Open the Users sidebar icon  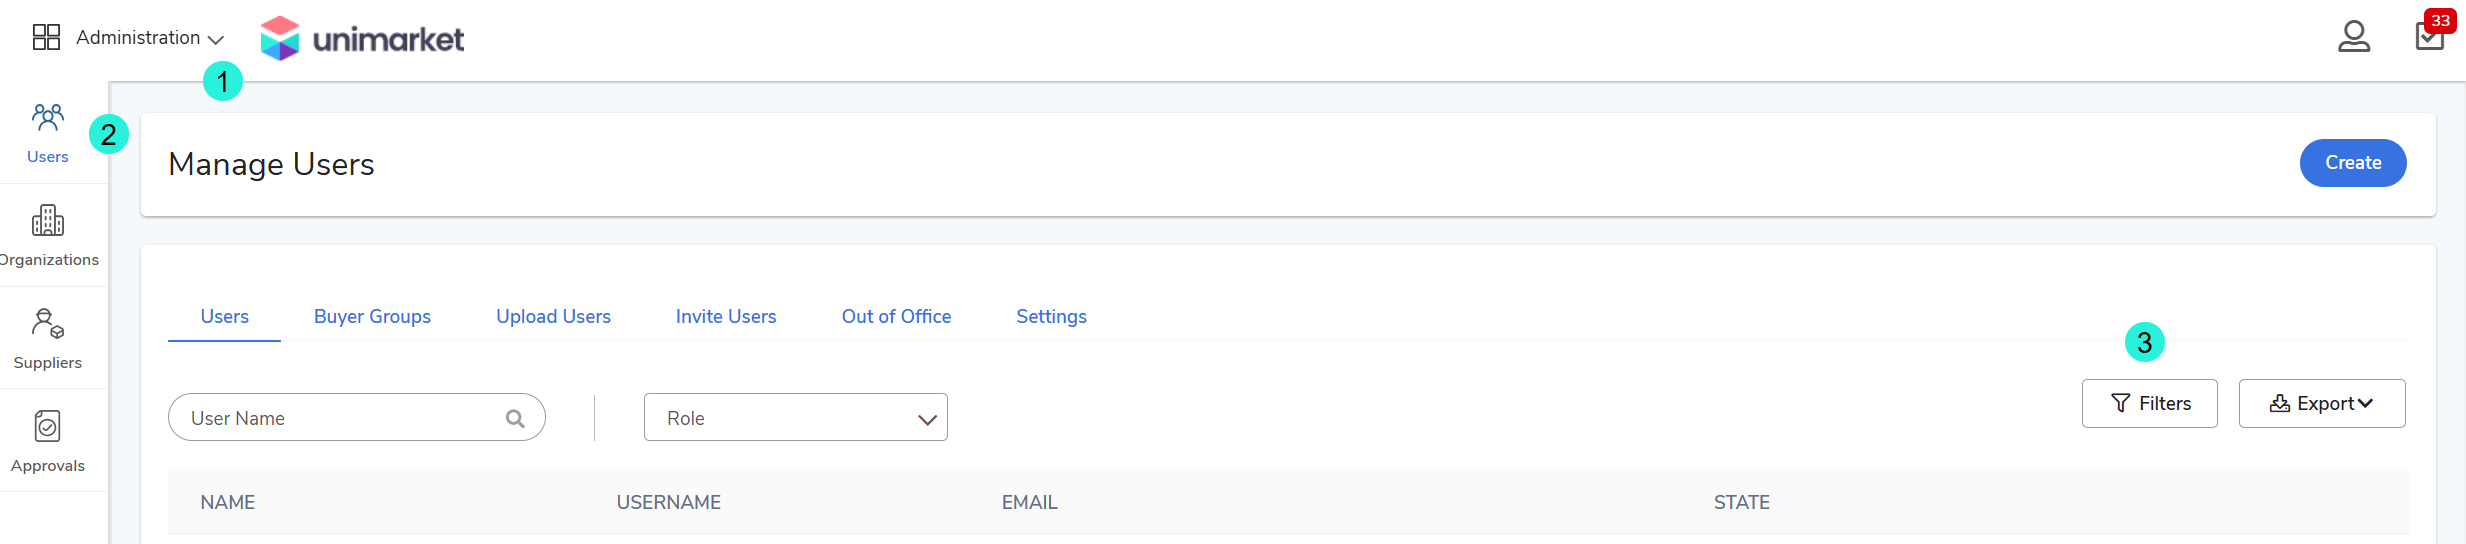(x=48, y=118)
